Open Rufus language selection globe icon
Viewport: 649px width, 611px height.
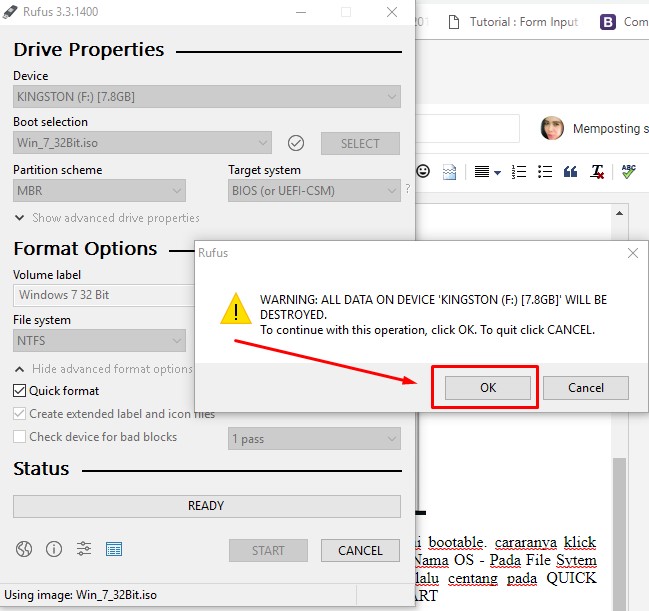(24, 549)
